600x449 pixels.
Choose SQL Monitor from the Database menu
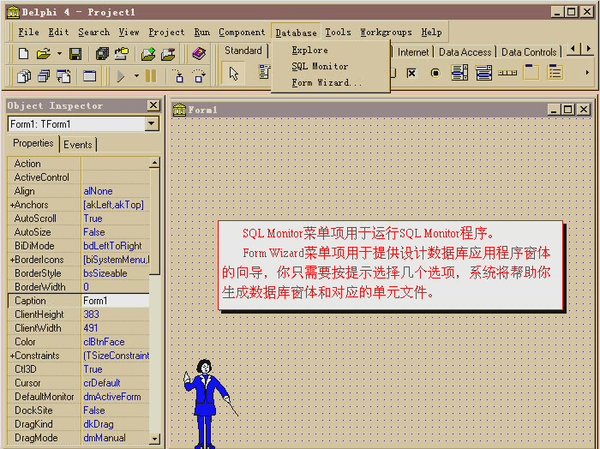coord(319,66)
